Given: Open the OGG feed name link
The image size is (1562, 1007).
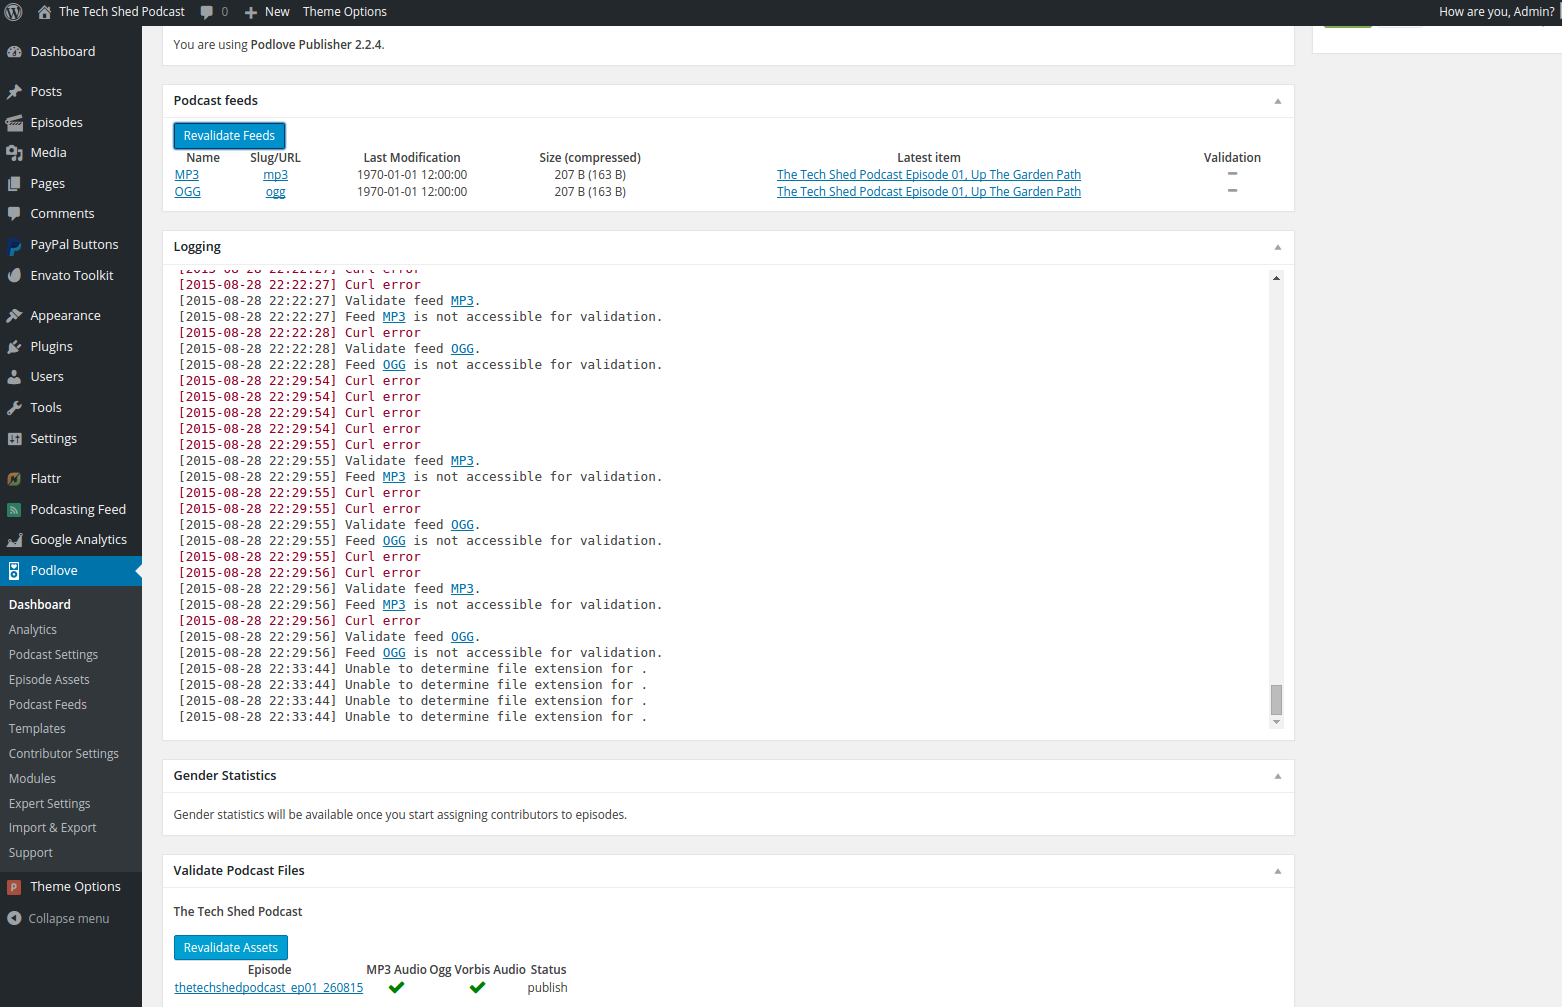Looking at the screenshot, I should coord(188,192).
